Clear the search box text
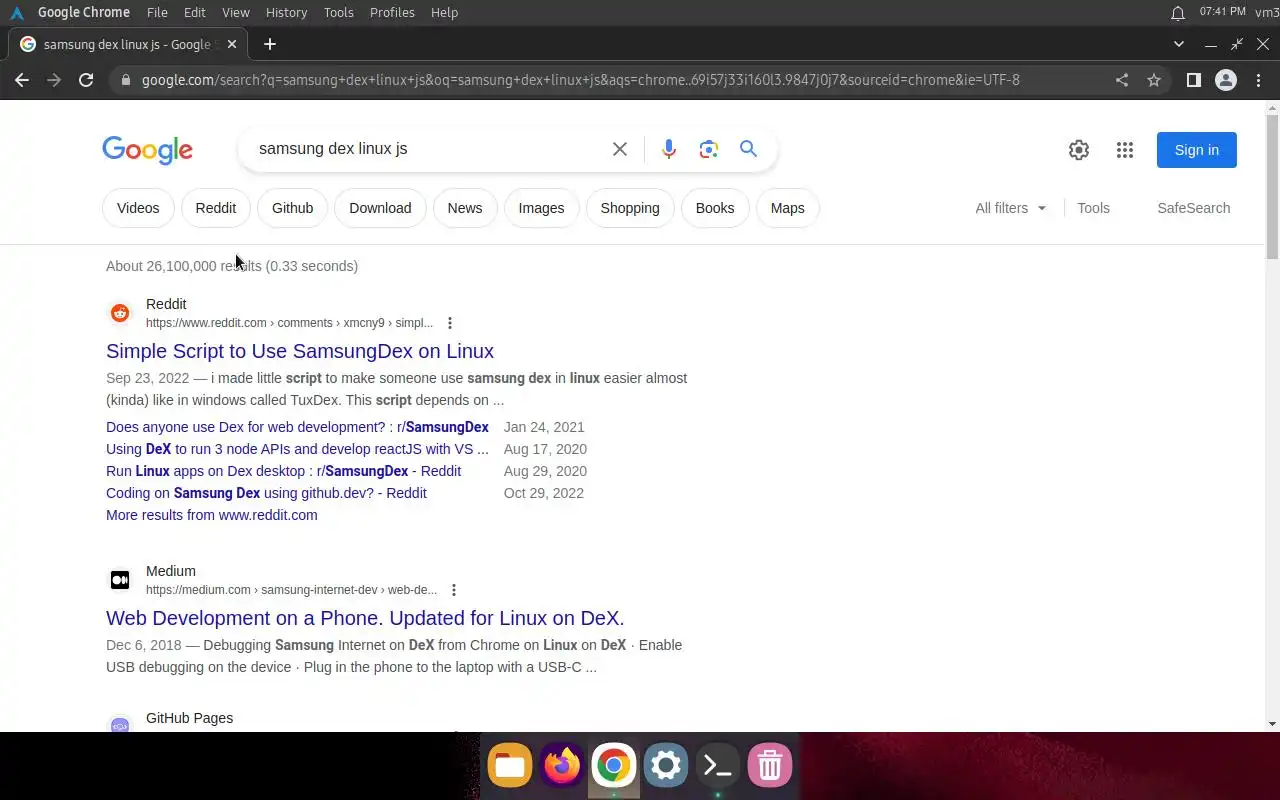This screenshot has width=1280, height=800. pyautogui.click(x=620, y=149)
